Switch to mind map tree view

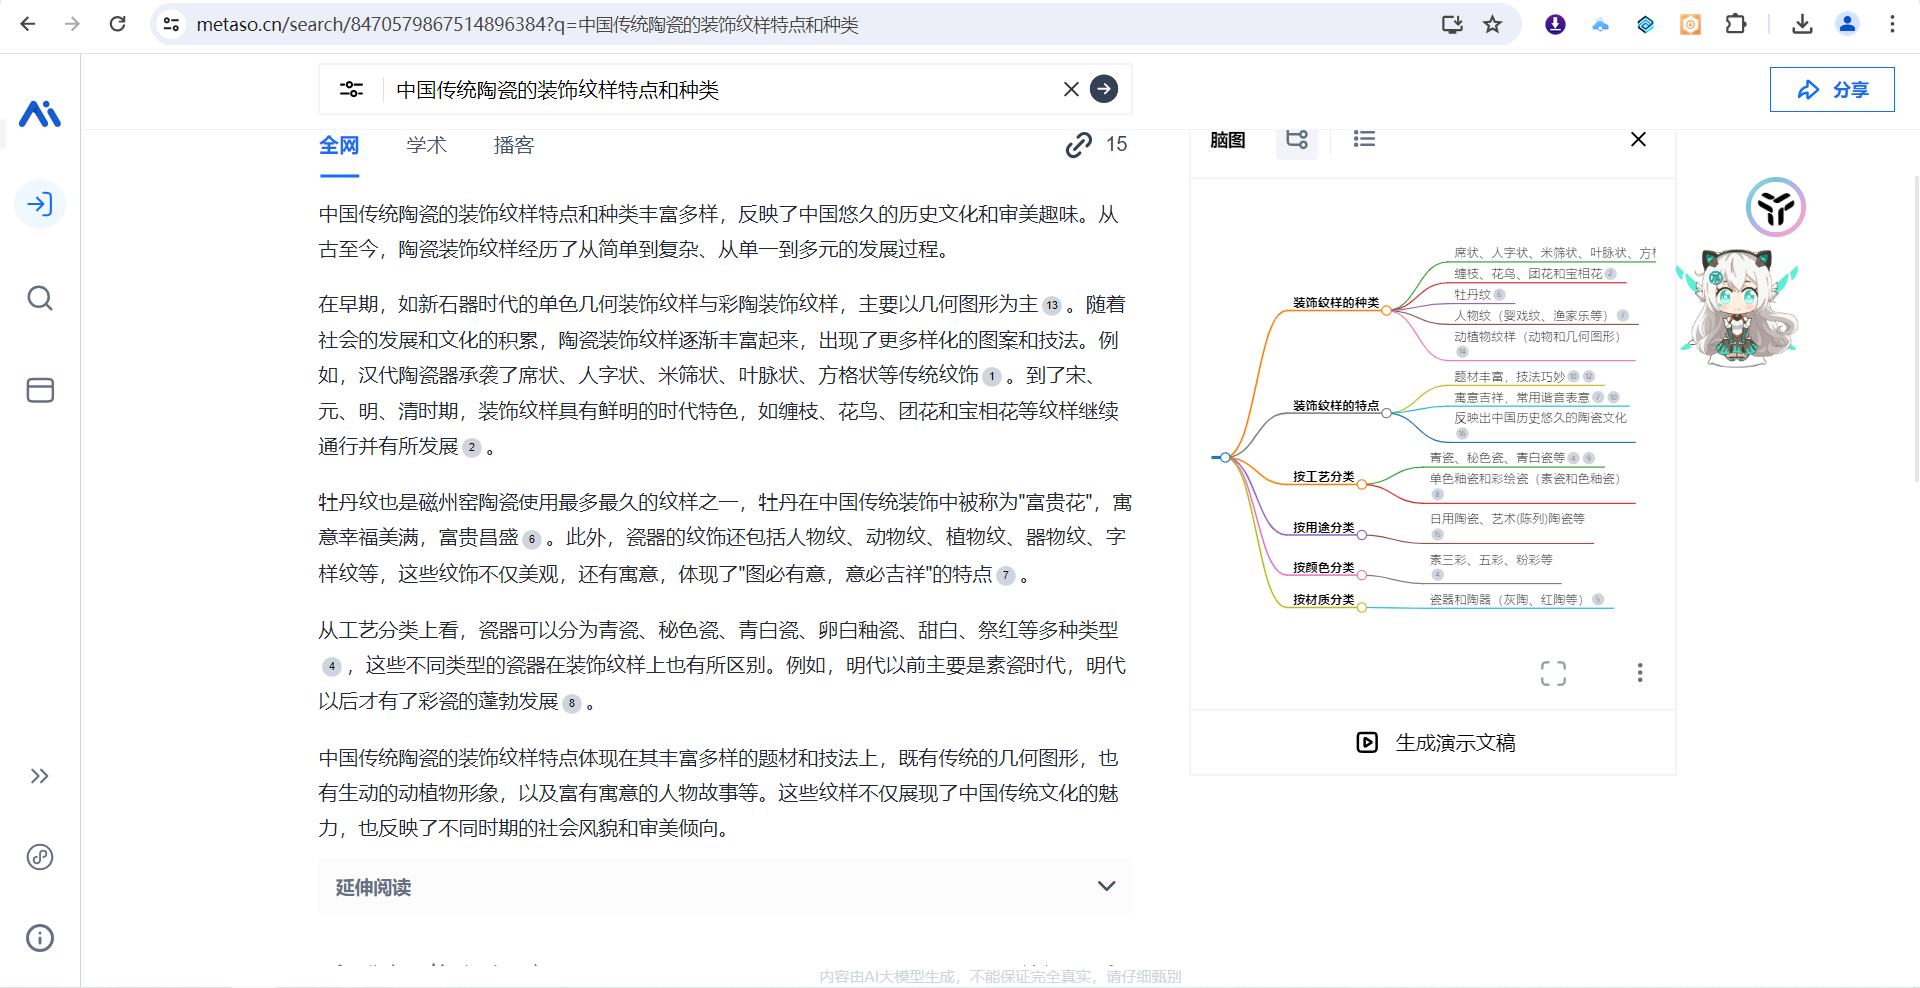pyautogui.click(x=1297, y=139)
